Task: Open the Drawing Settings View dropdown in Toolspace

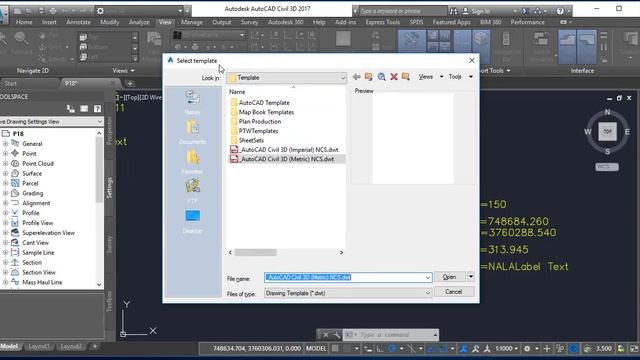Action: tap(51, 122)
